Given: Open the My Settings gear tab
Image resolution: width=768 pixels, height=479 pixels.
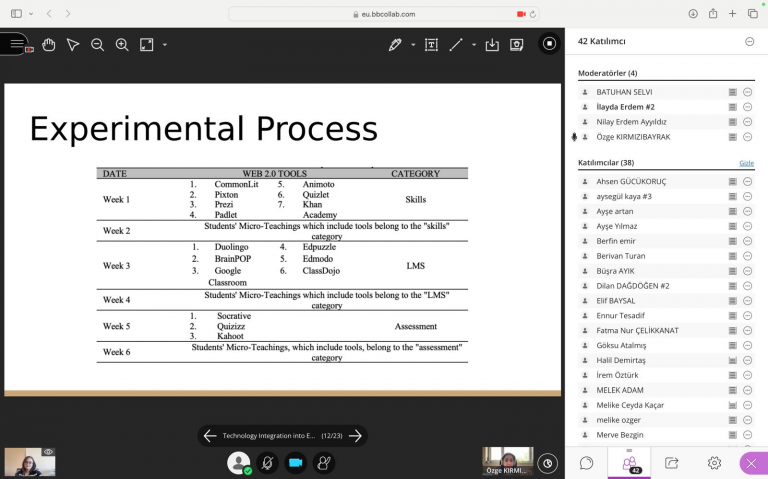Looking at the screenshot, I should (714, 462).
